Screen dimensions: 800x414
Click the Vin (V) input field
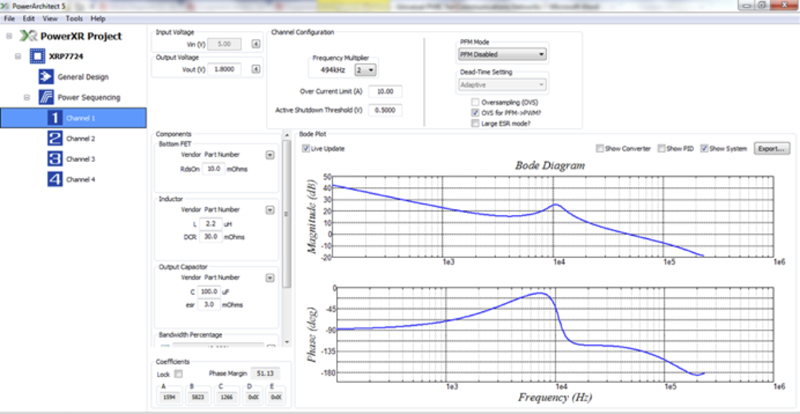(x=224, y=44)
